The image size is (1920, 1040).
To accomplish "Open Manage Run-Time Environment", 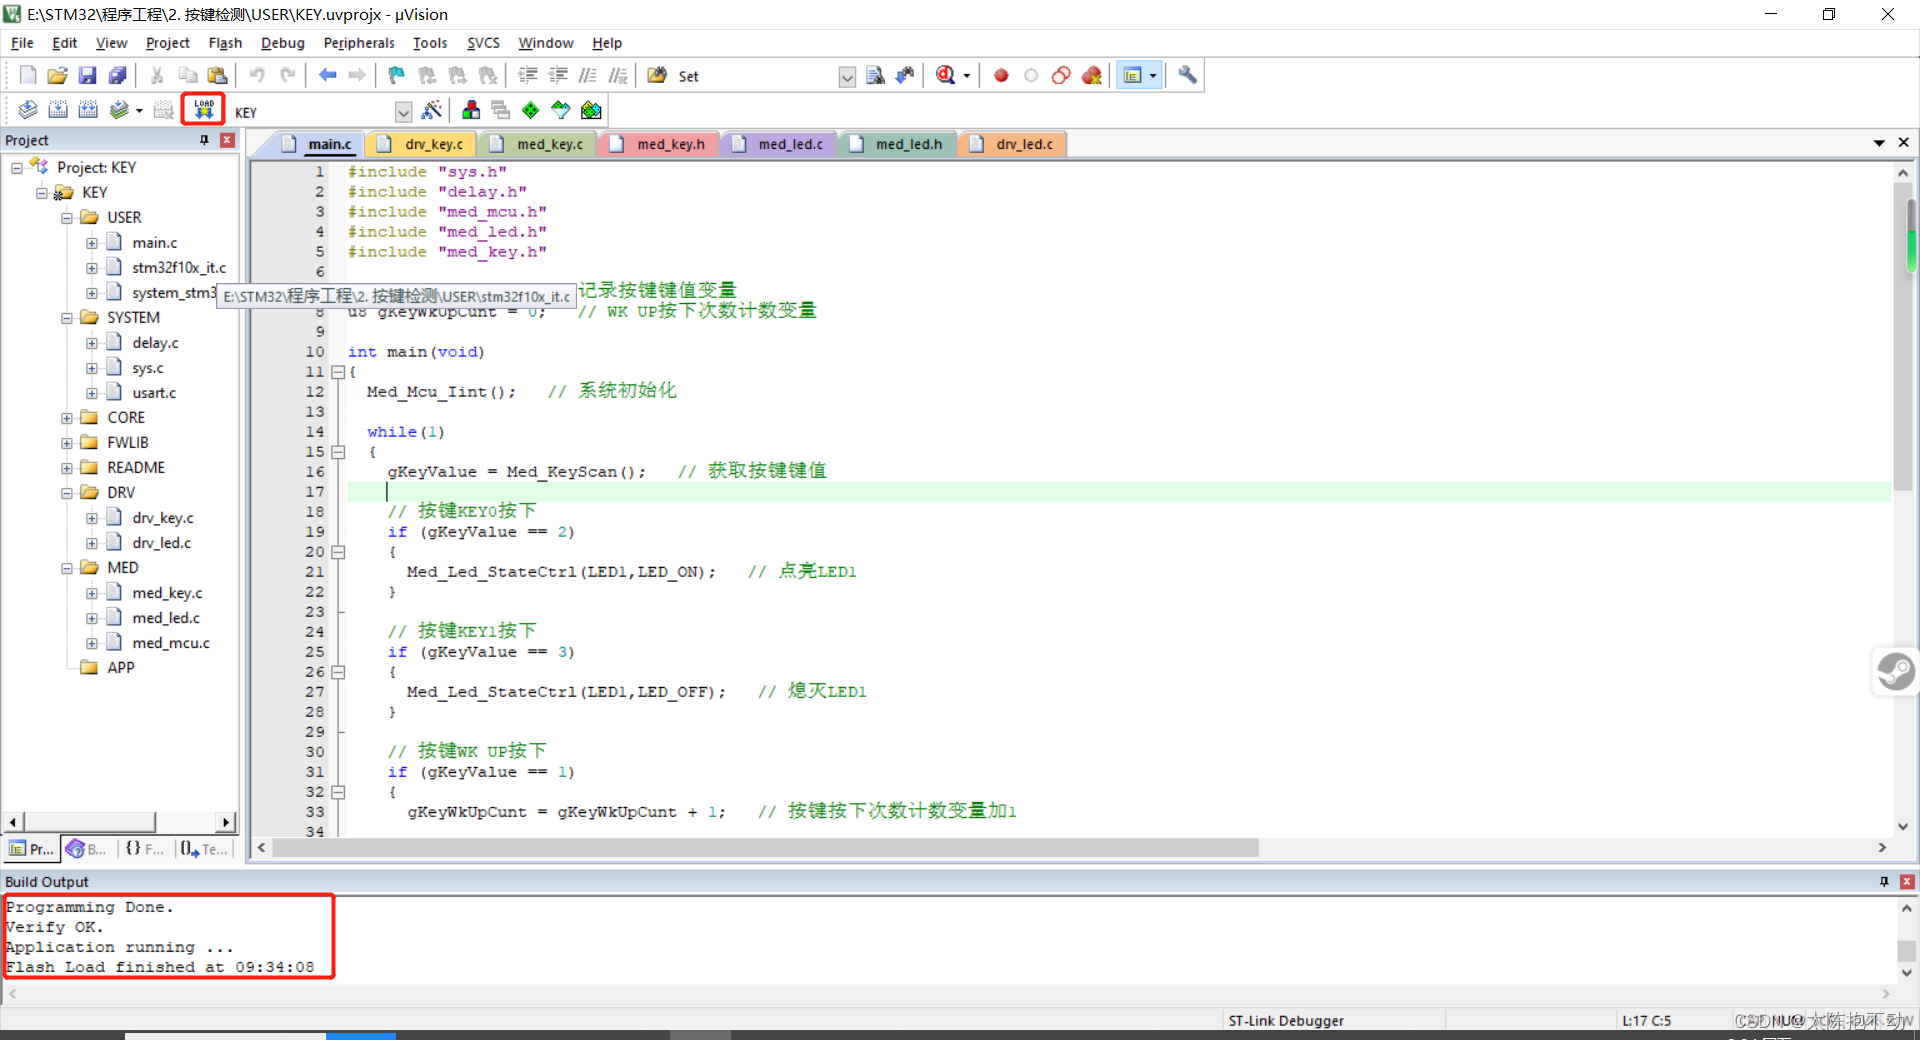I will point(531,110).
